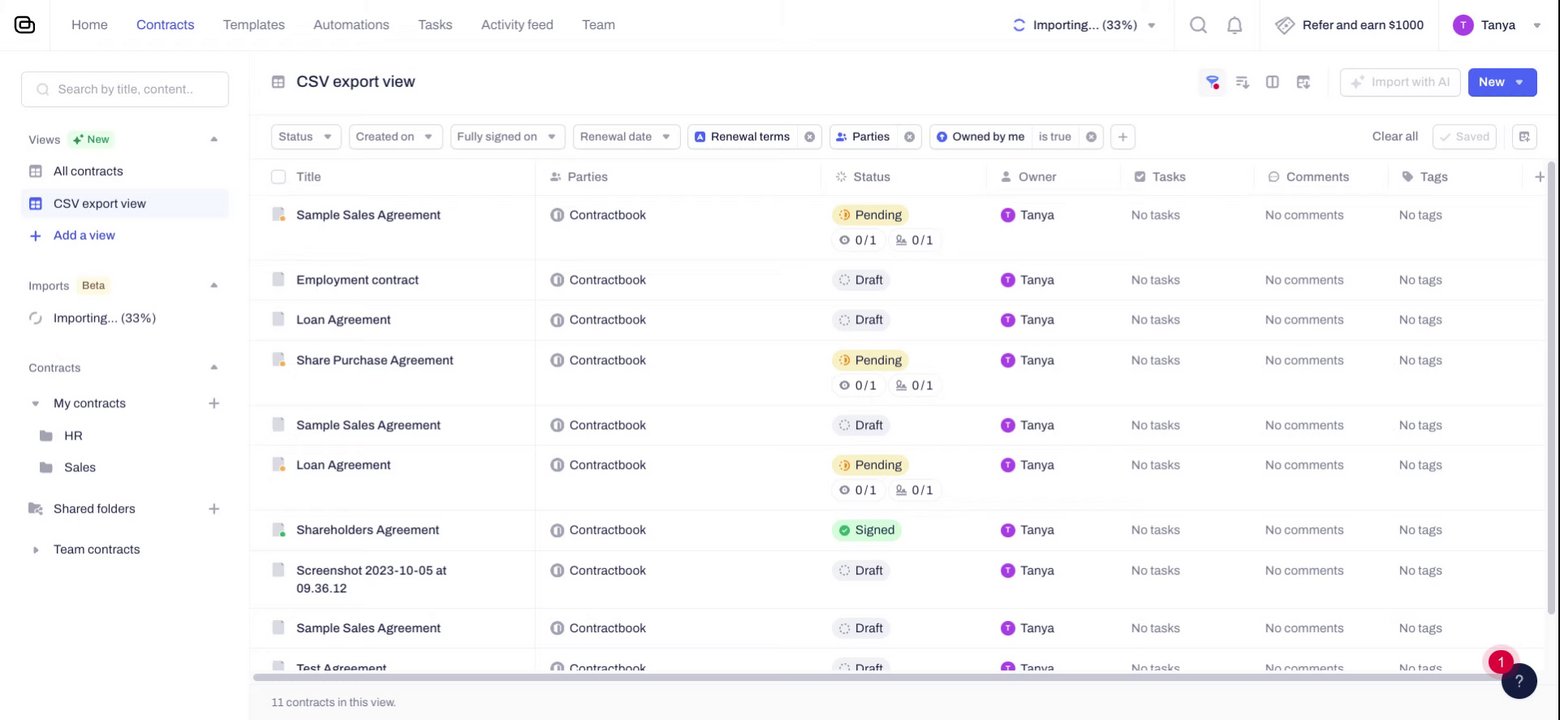Remove the Renewal terms filter
This screenshot has height=720, width=1560.
[810, 137]
